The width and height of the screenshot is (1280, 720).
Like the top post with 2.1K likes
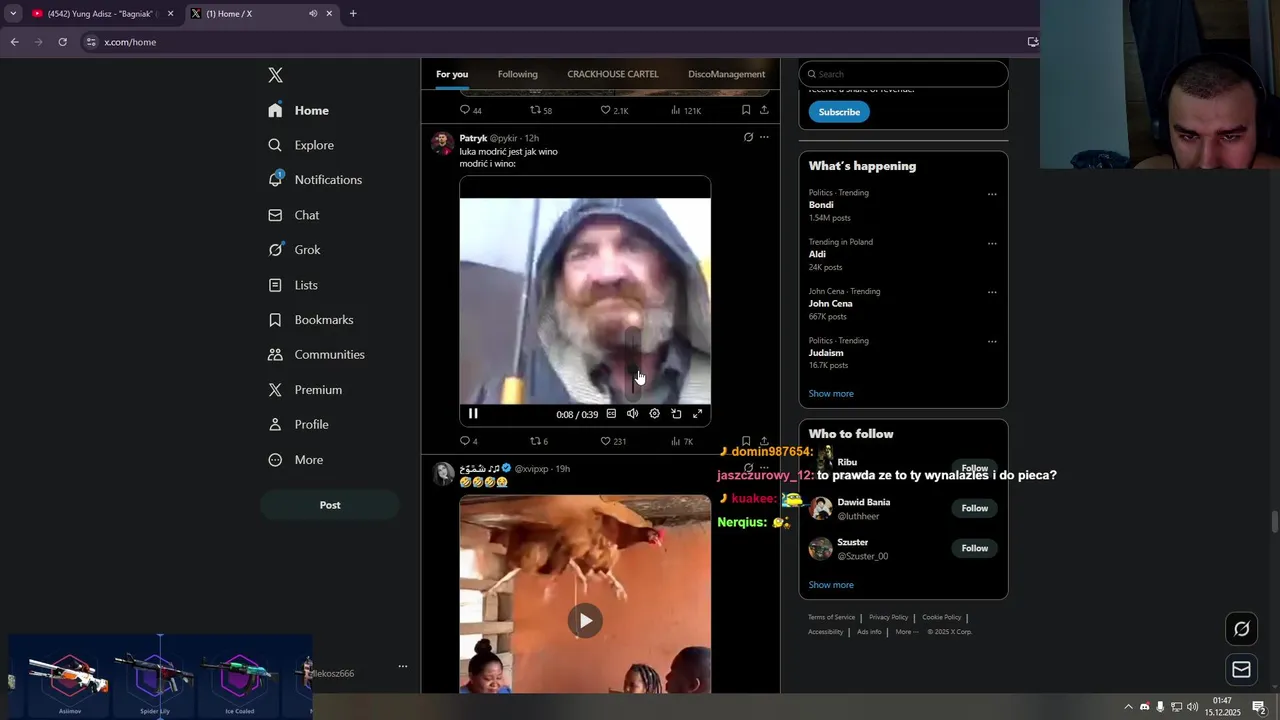[x=614, y=110]
